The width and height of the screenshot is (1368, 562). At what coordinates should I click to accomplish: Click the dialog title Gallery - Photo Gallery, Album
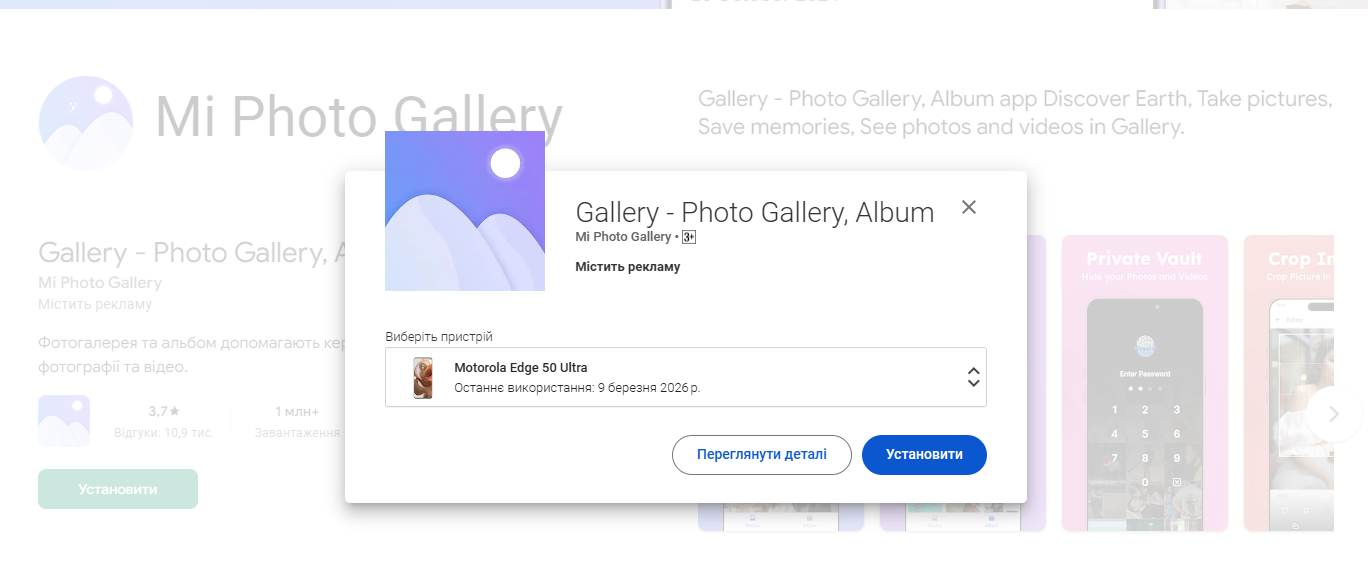(754, 212)
